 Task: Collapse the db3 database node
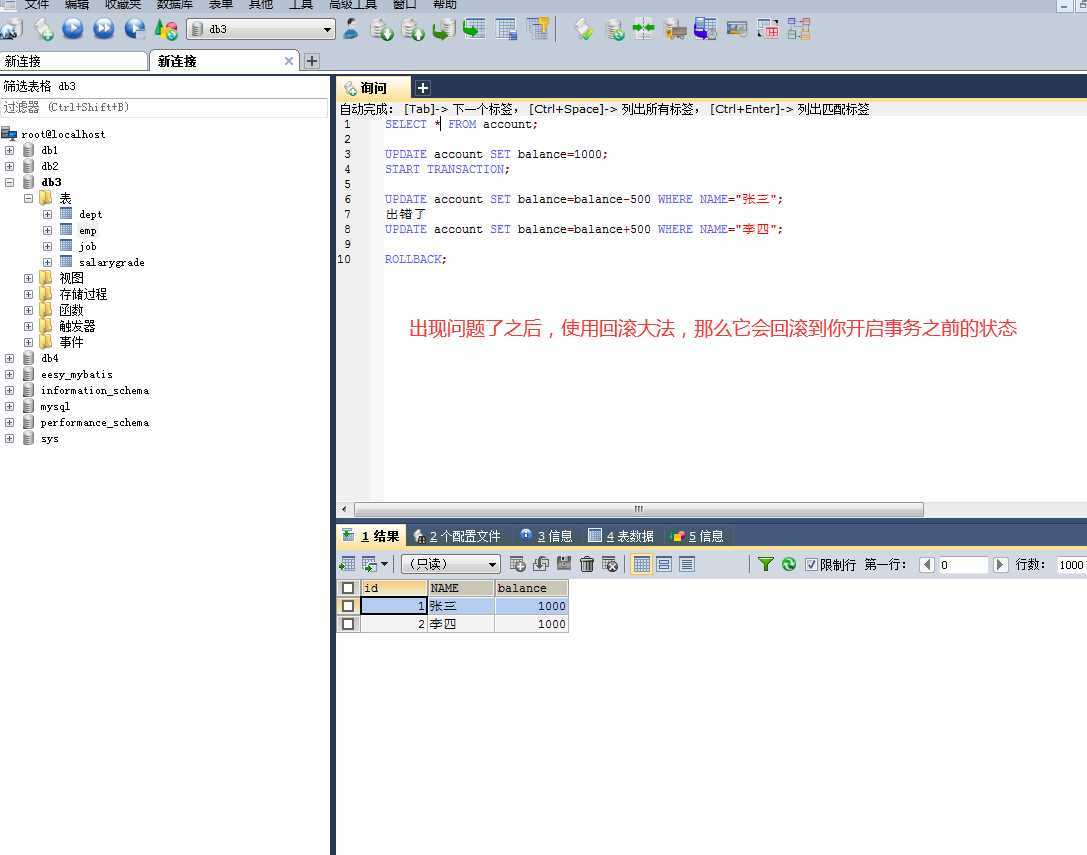(9, 182)
